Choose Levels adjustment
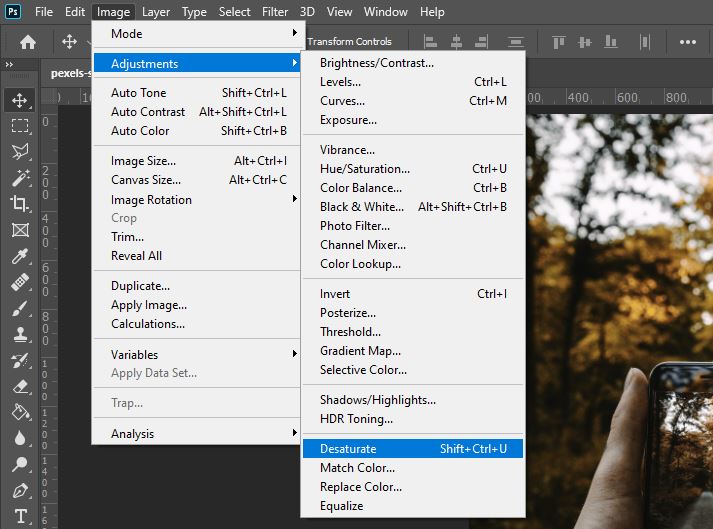The height and width of the screenshot is (529, 713). (413, 82)
